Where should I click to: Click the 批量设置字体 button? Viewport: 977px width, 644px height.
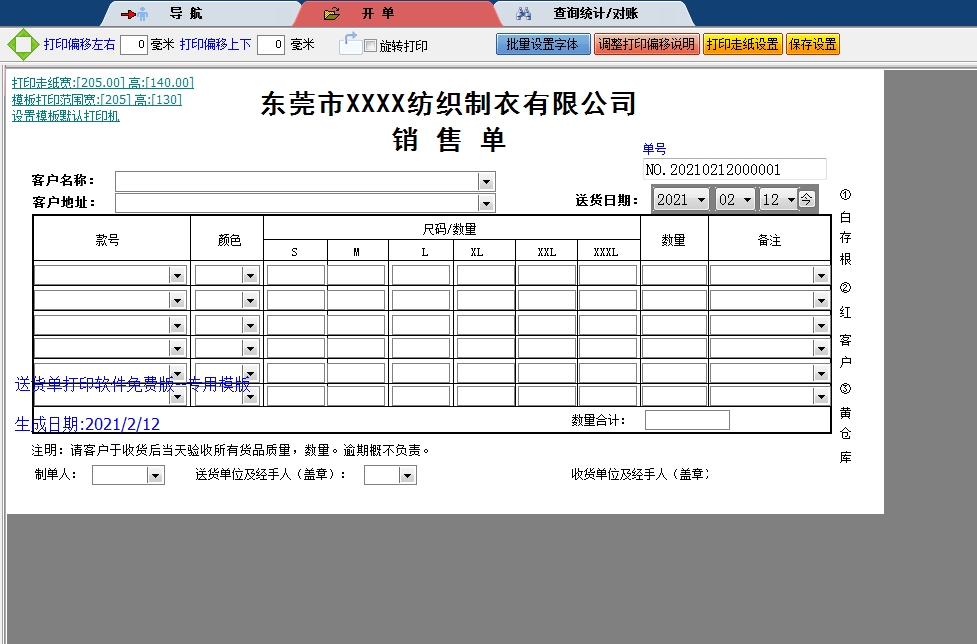pyautogui.click(x=543, y=44)
